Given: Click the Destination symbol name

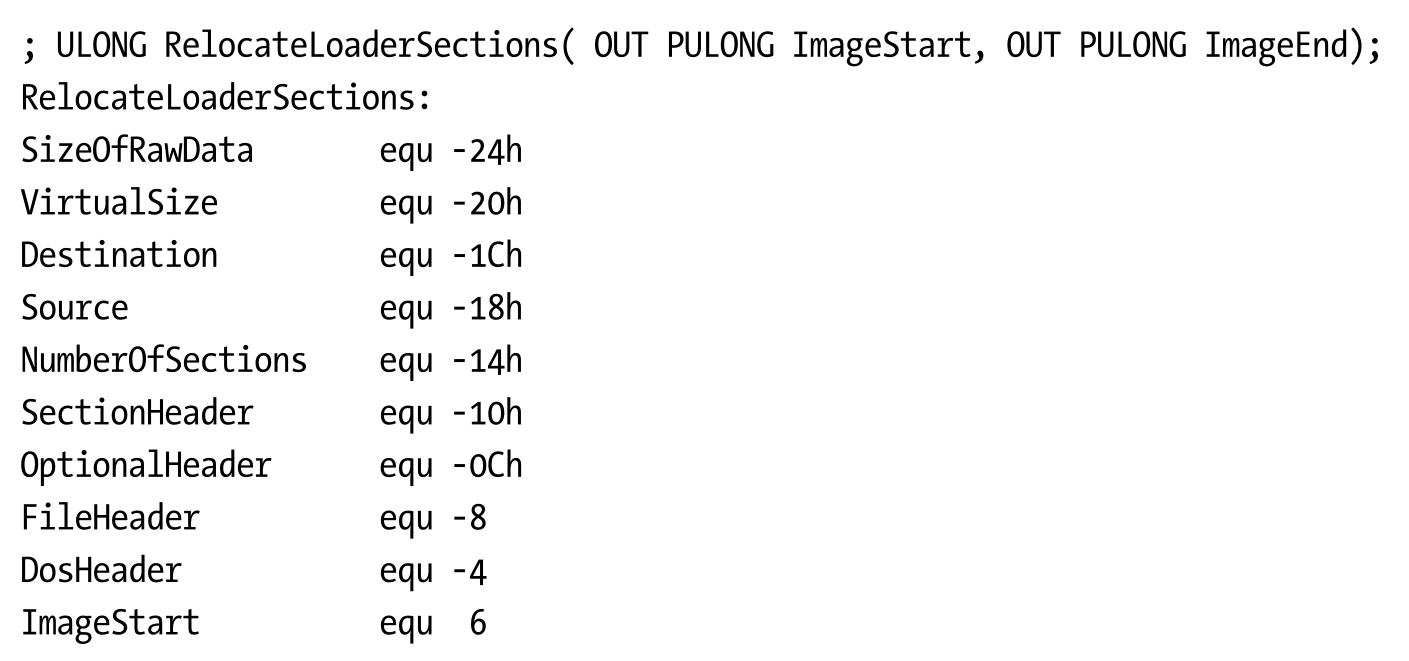Looking at the screenshot, I should pyautogui.click(x=119, y=255).
